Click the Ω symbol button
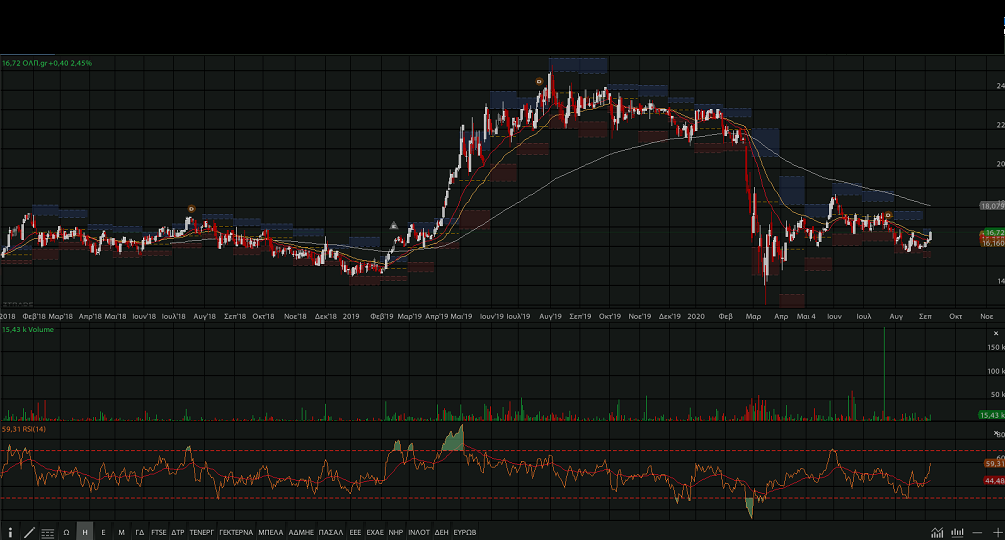The height and width of the screenshot is (540, 1005). coord(66,532)
